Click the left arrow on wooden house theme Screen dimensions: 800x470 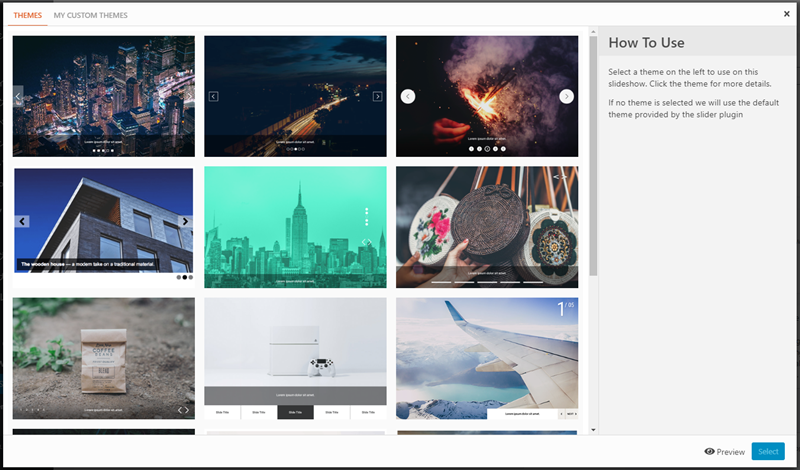click(22, 221)
